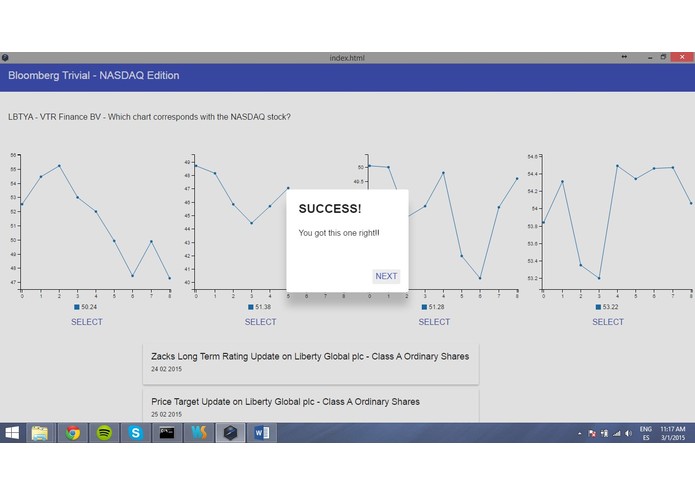Viewport: 695px width, 494px height.
Task: Click NEXT in the Success dialog
Action: pyautogui.click(x=386, y=276)
